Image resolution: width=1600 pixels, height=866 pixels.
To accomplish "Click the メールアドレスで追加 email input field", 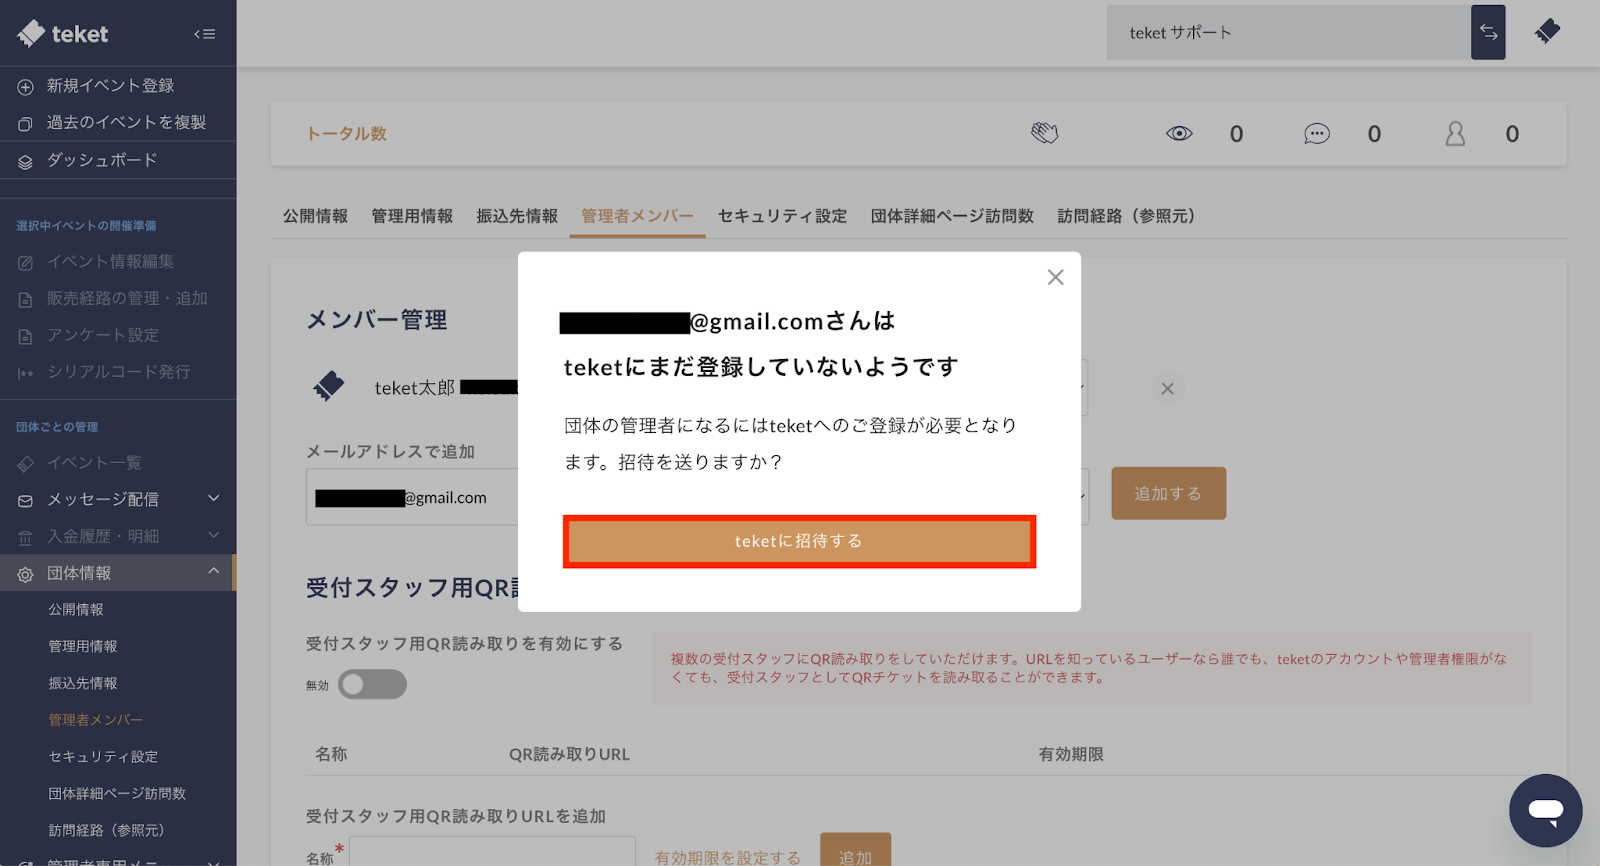I will pyautogui.click(x=413, y=497).
